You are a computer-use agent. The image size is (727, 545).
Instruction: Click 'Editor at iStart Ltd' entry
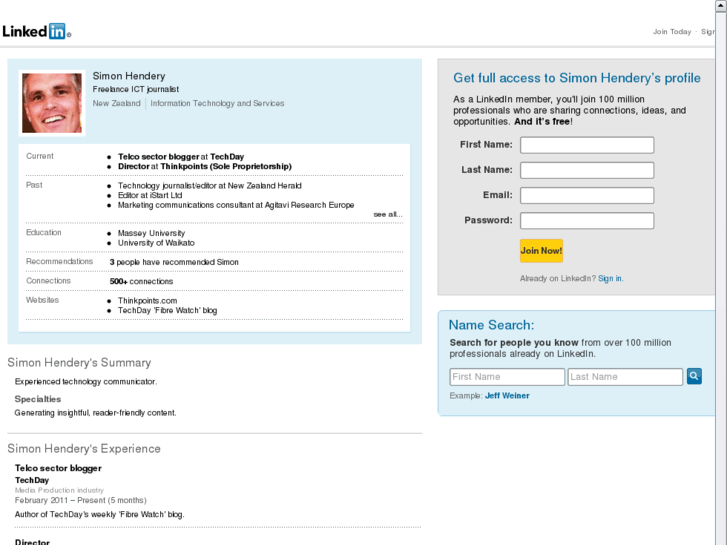(x=150, y=195)
